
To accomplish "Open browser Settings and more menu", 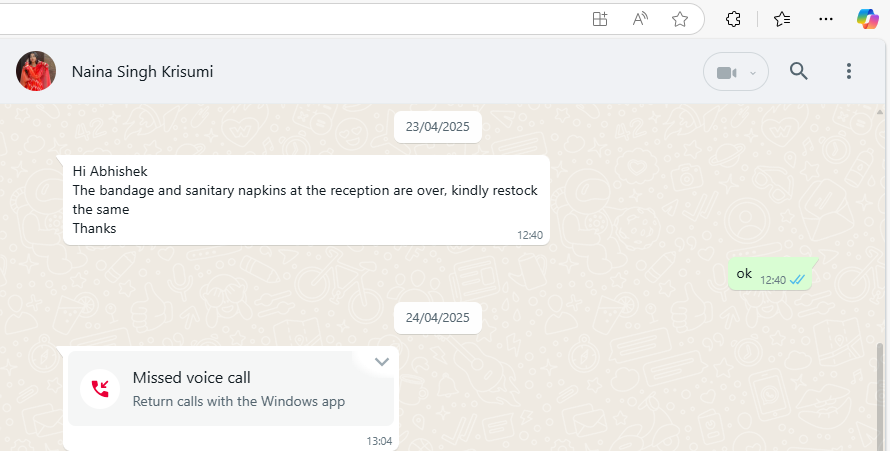I will pos(826,19).
